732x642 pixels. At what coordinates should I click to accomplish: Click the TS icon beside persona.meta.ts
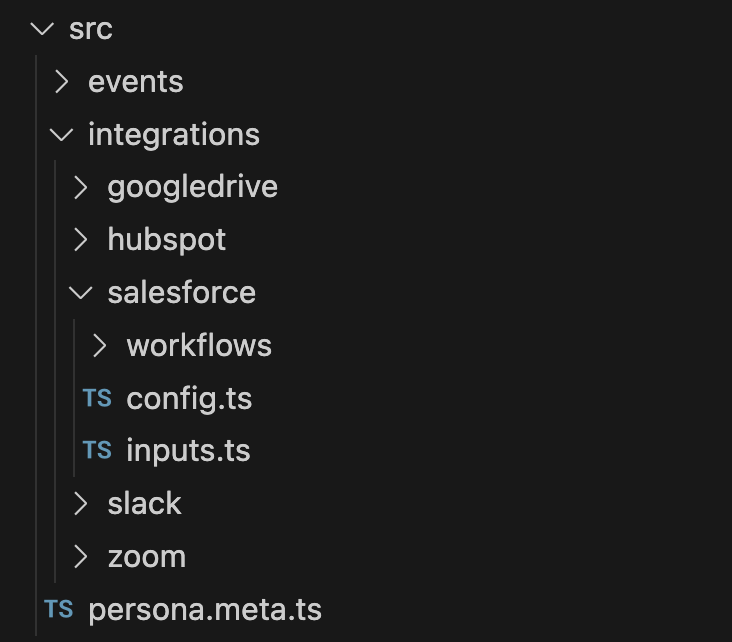tap(58, 609)
